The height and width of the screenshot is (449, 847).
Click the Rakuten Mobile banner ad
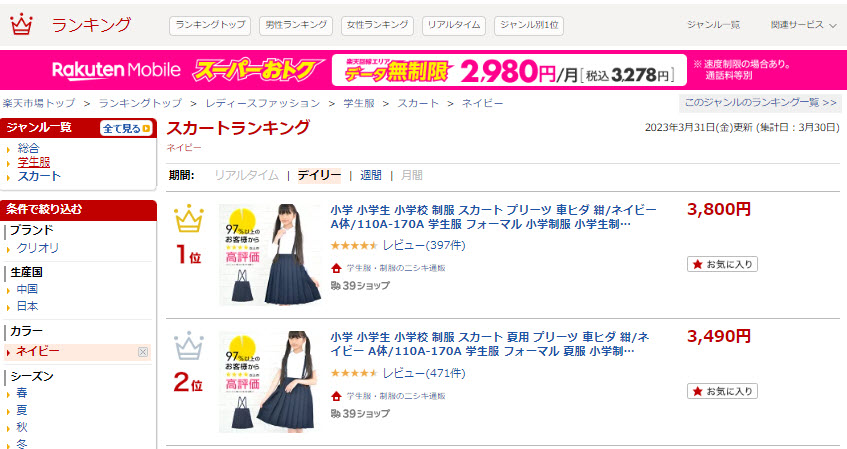424,70
